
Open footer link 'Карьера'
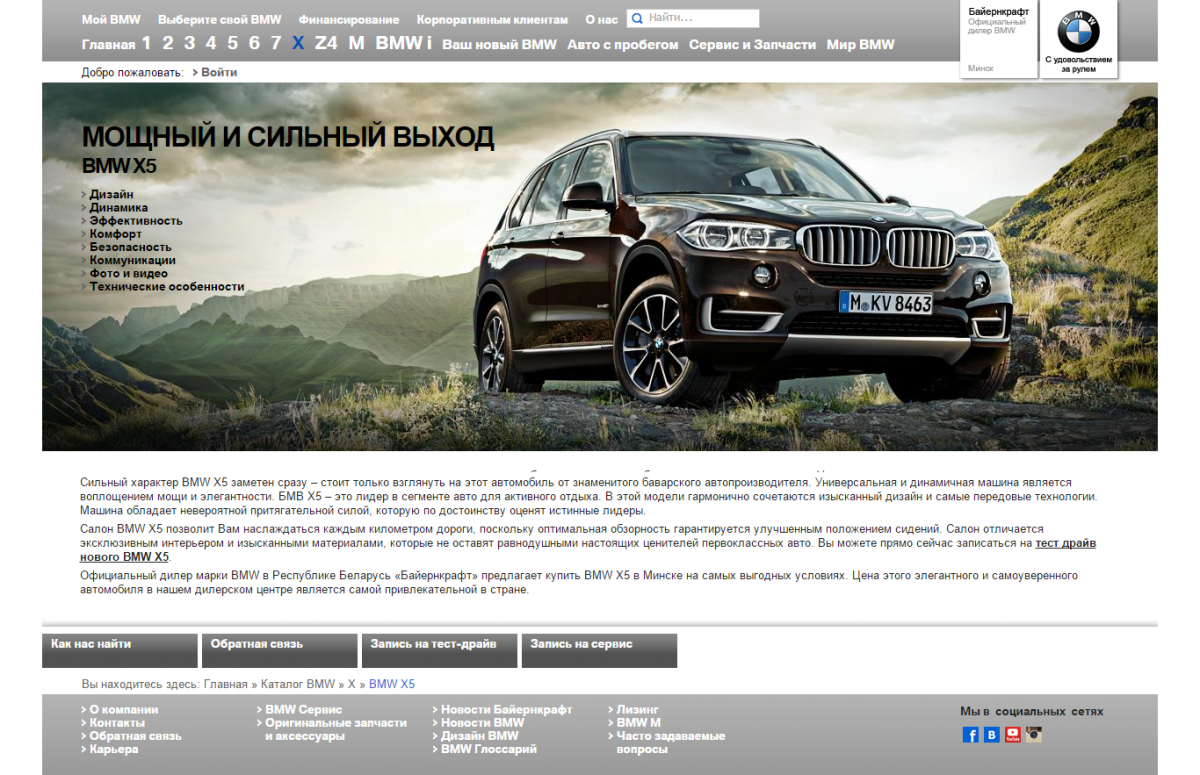pyautogui.click(x=113, y=748)
